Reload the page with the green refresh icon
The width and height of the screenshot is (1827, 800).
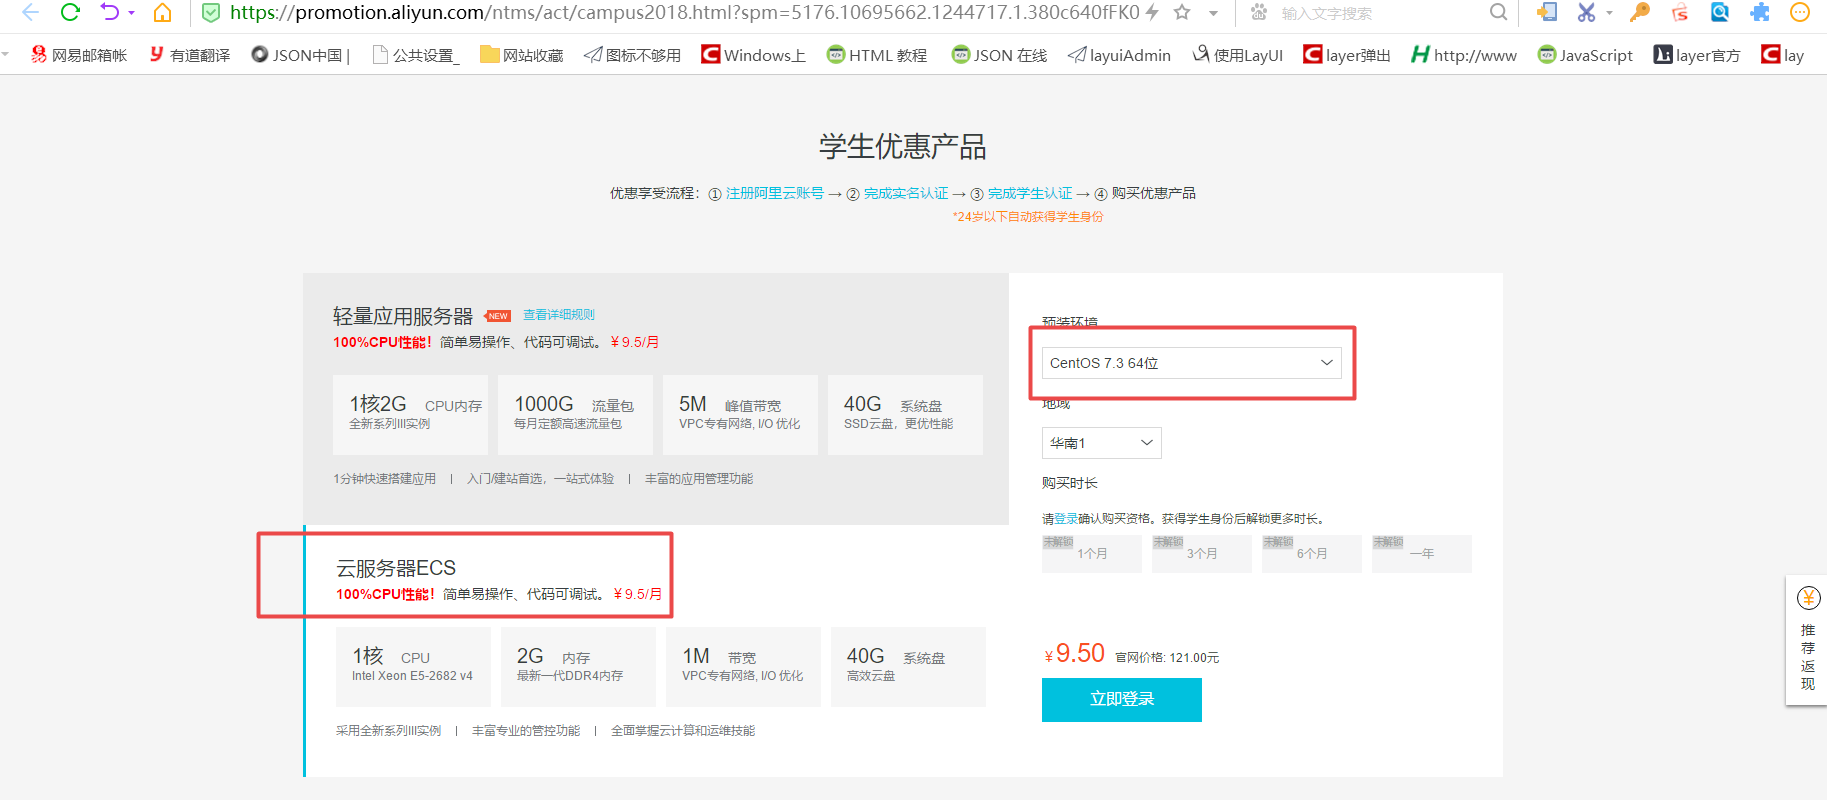click(x=70, y=13)
